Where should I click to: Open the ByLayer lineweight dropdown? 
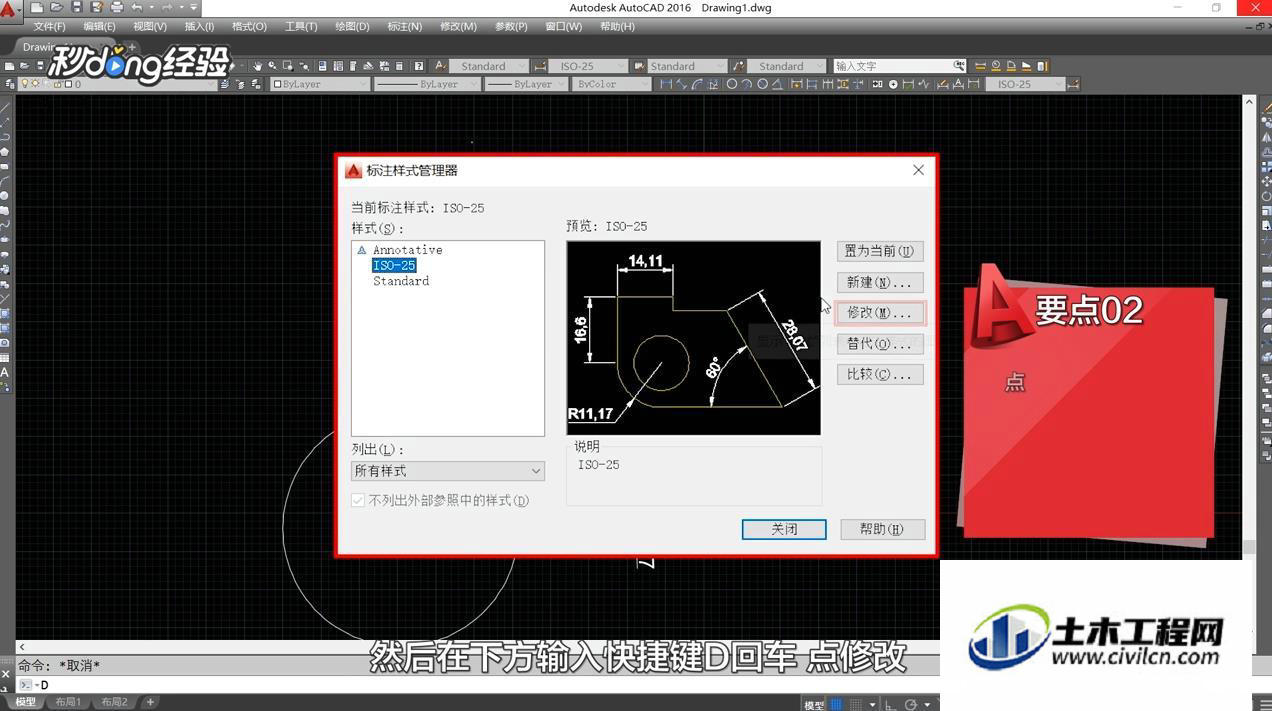tap(526, 84)
